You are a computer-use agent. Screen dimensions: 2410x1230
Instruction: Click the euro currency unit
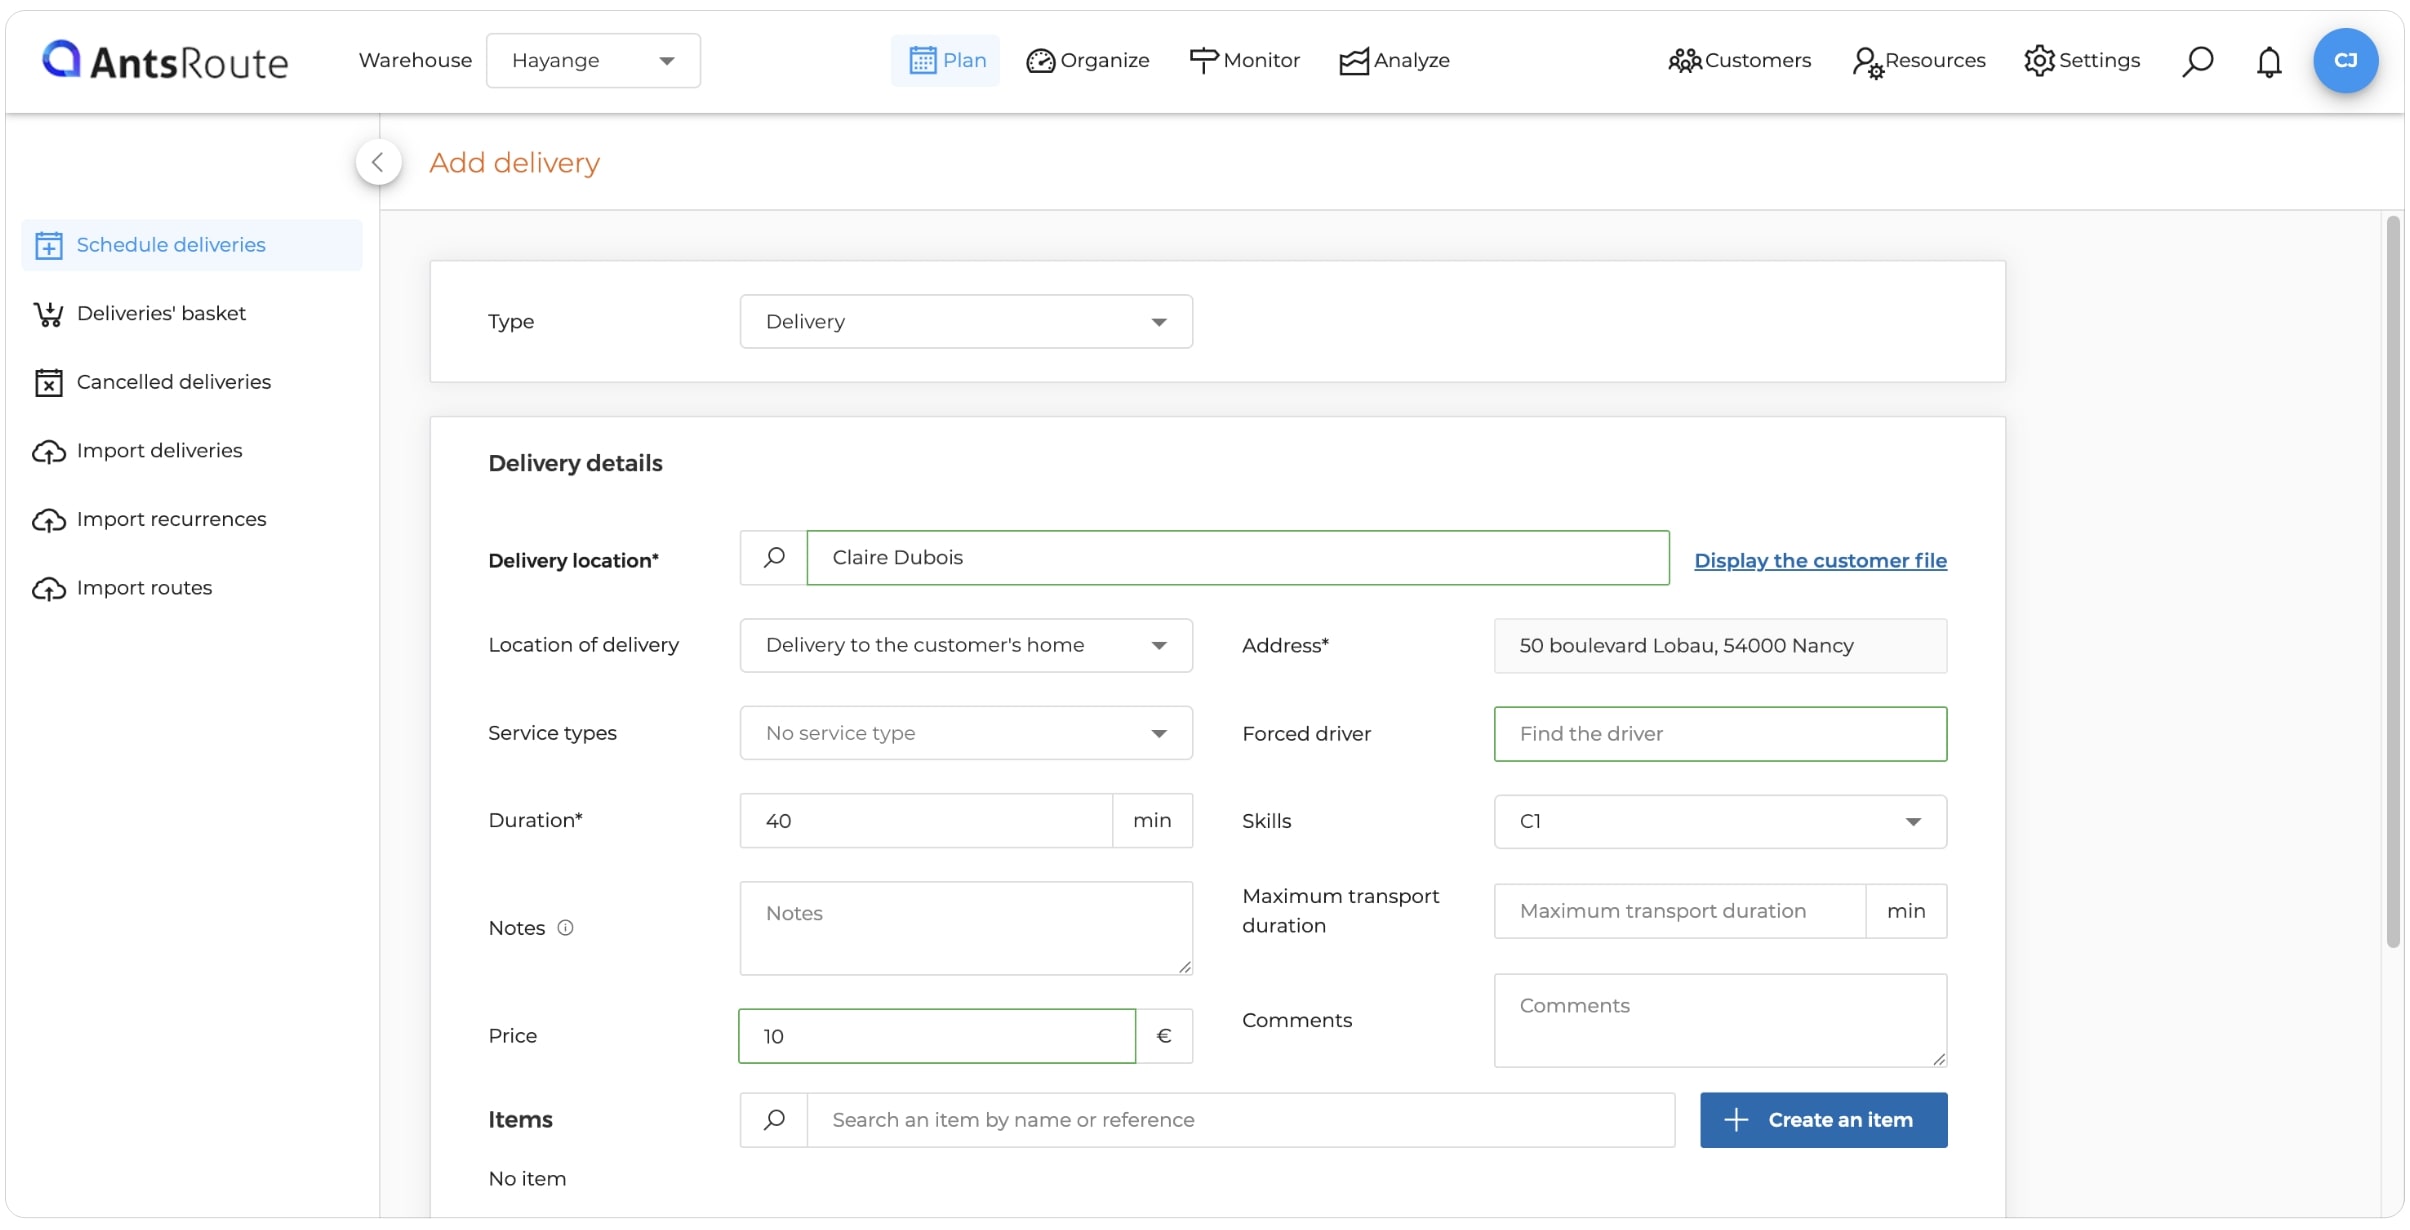click(x=1164, y=1035)
